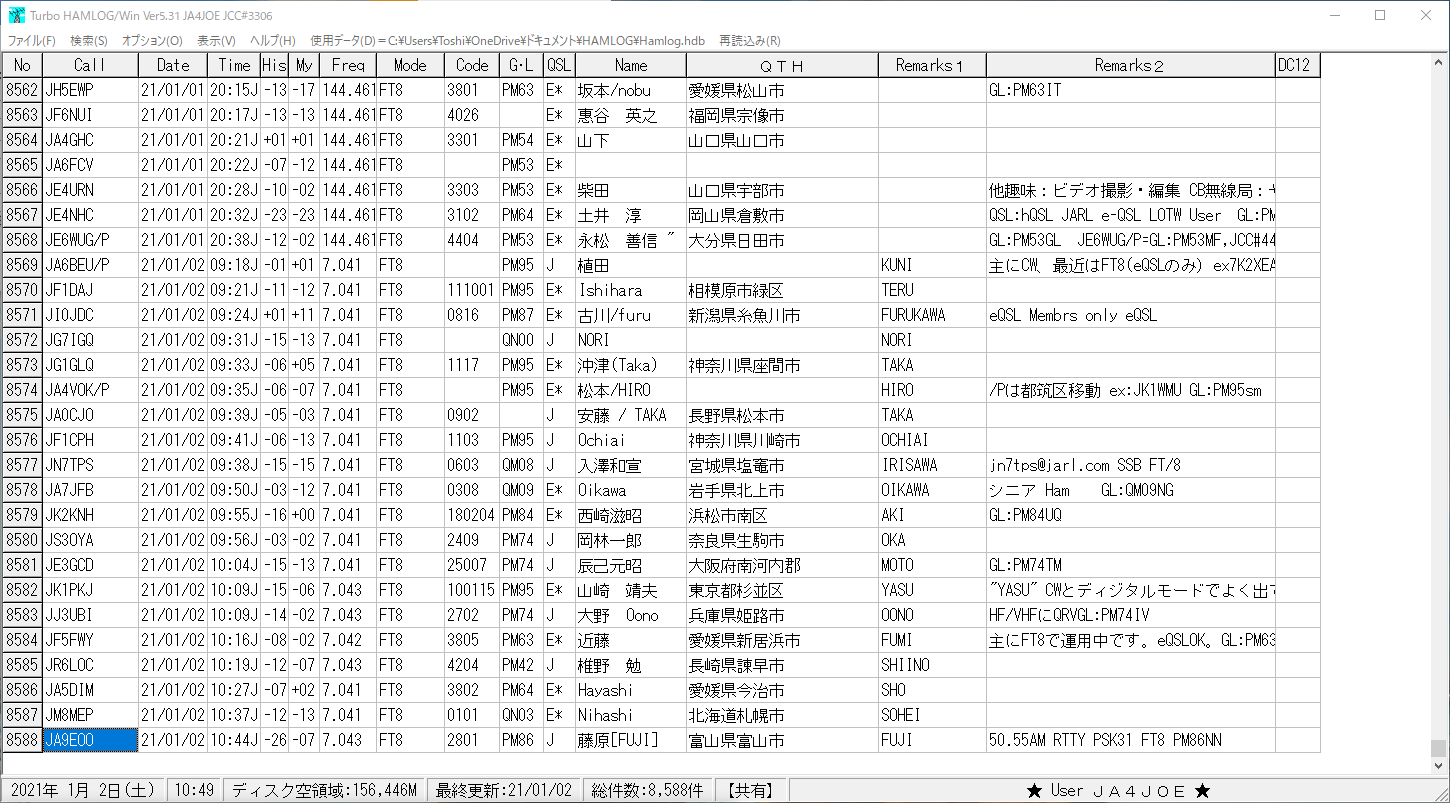Click the Turbo HAMLOG app icon in title bar
The image size is (1450, 803).
[x=15, y=15]
